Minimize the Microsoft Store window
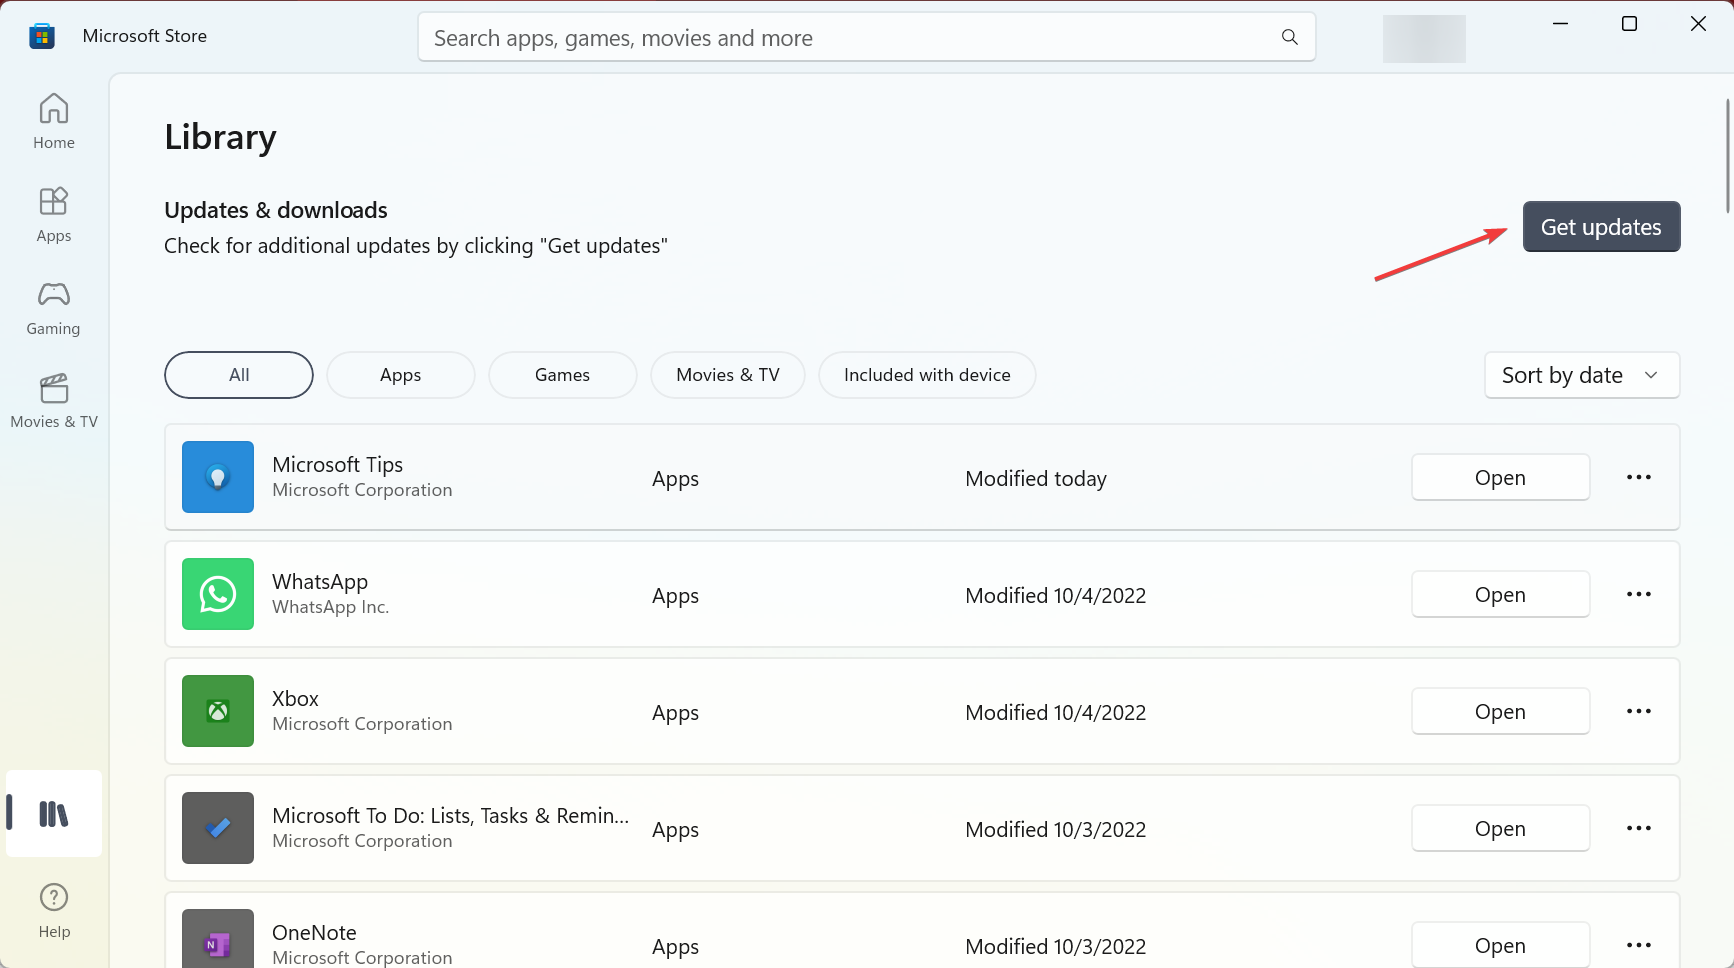This screenshot has height=968, width=1734. tap(1560, 24)
